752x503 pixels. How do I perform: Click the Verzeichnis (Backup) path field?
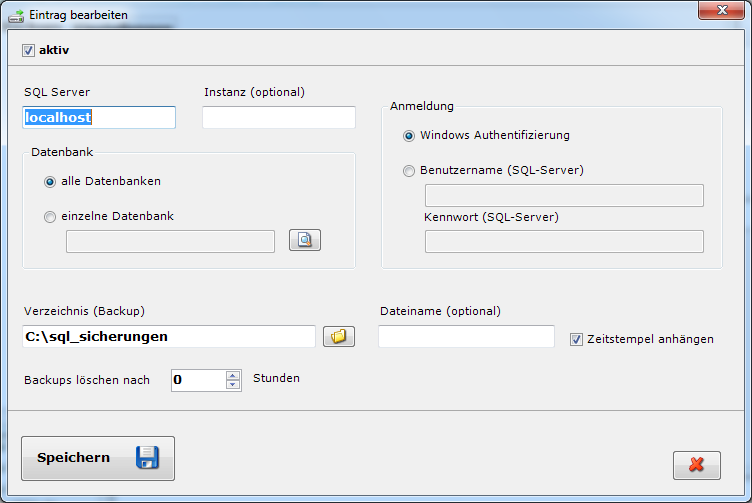pos(169,337)
